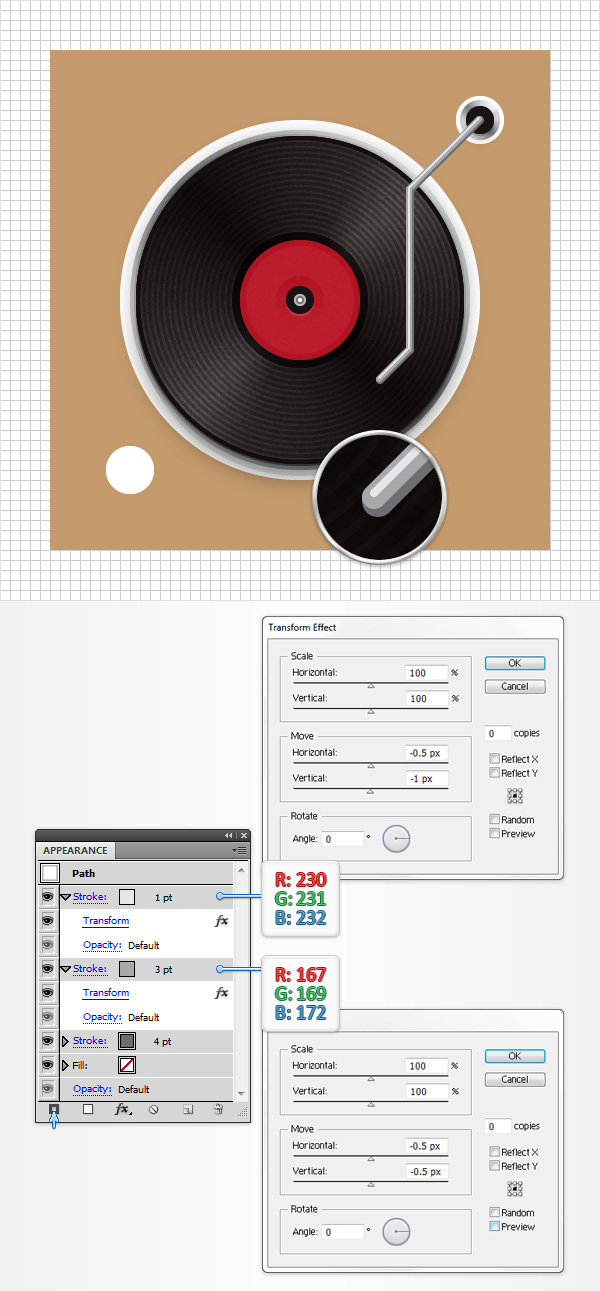Screen dimensions: 600x1291
Task: Click rotation angle dial in upper Transform dialog
Action: point(397,839)
